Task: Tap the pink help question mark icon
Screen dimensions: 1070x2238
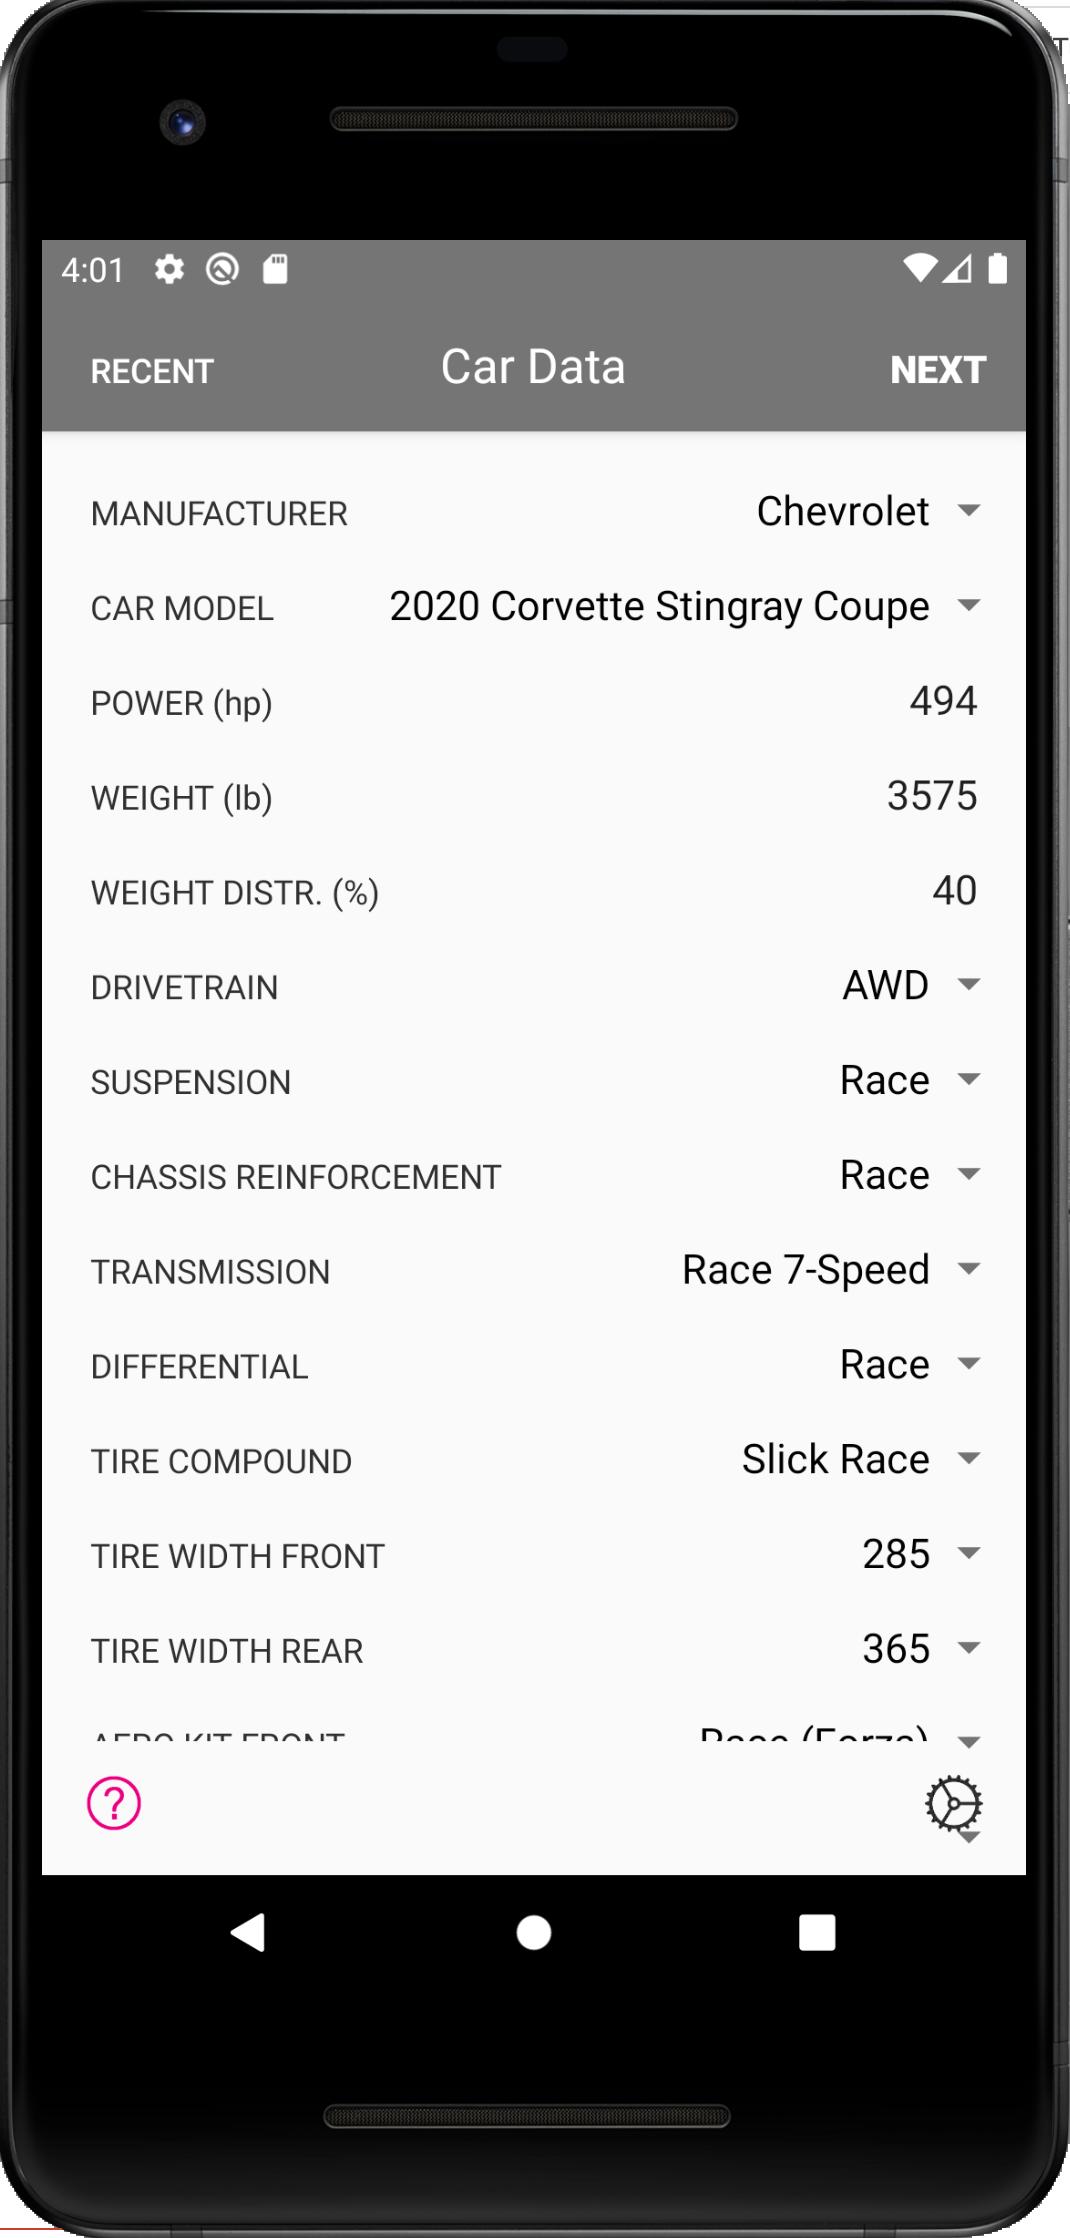Action: pos(114,1802)
